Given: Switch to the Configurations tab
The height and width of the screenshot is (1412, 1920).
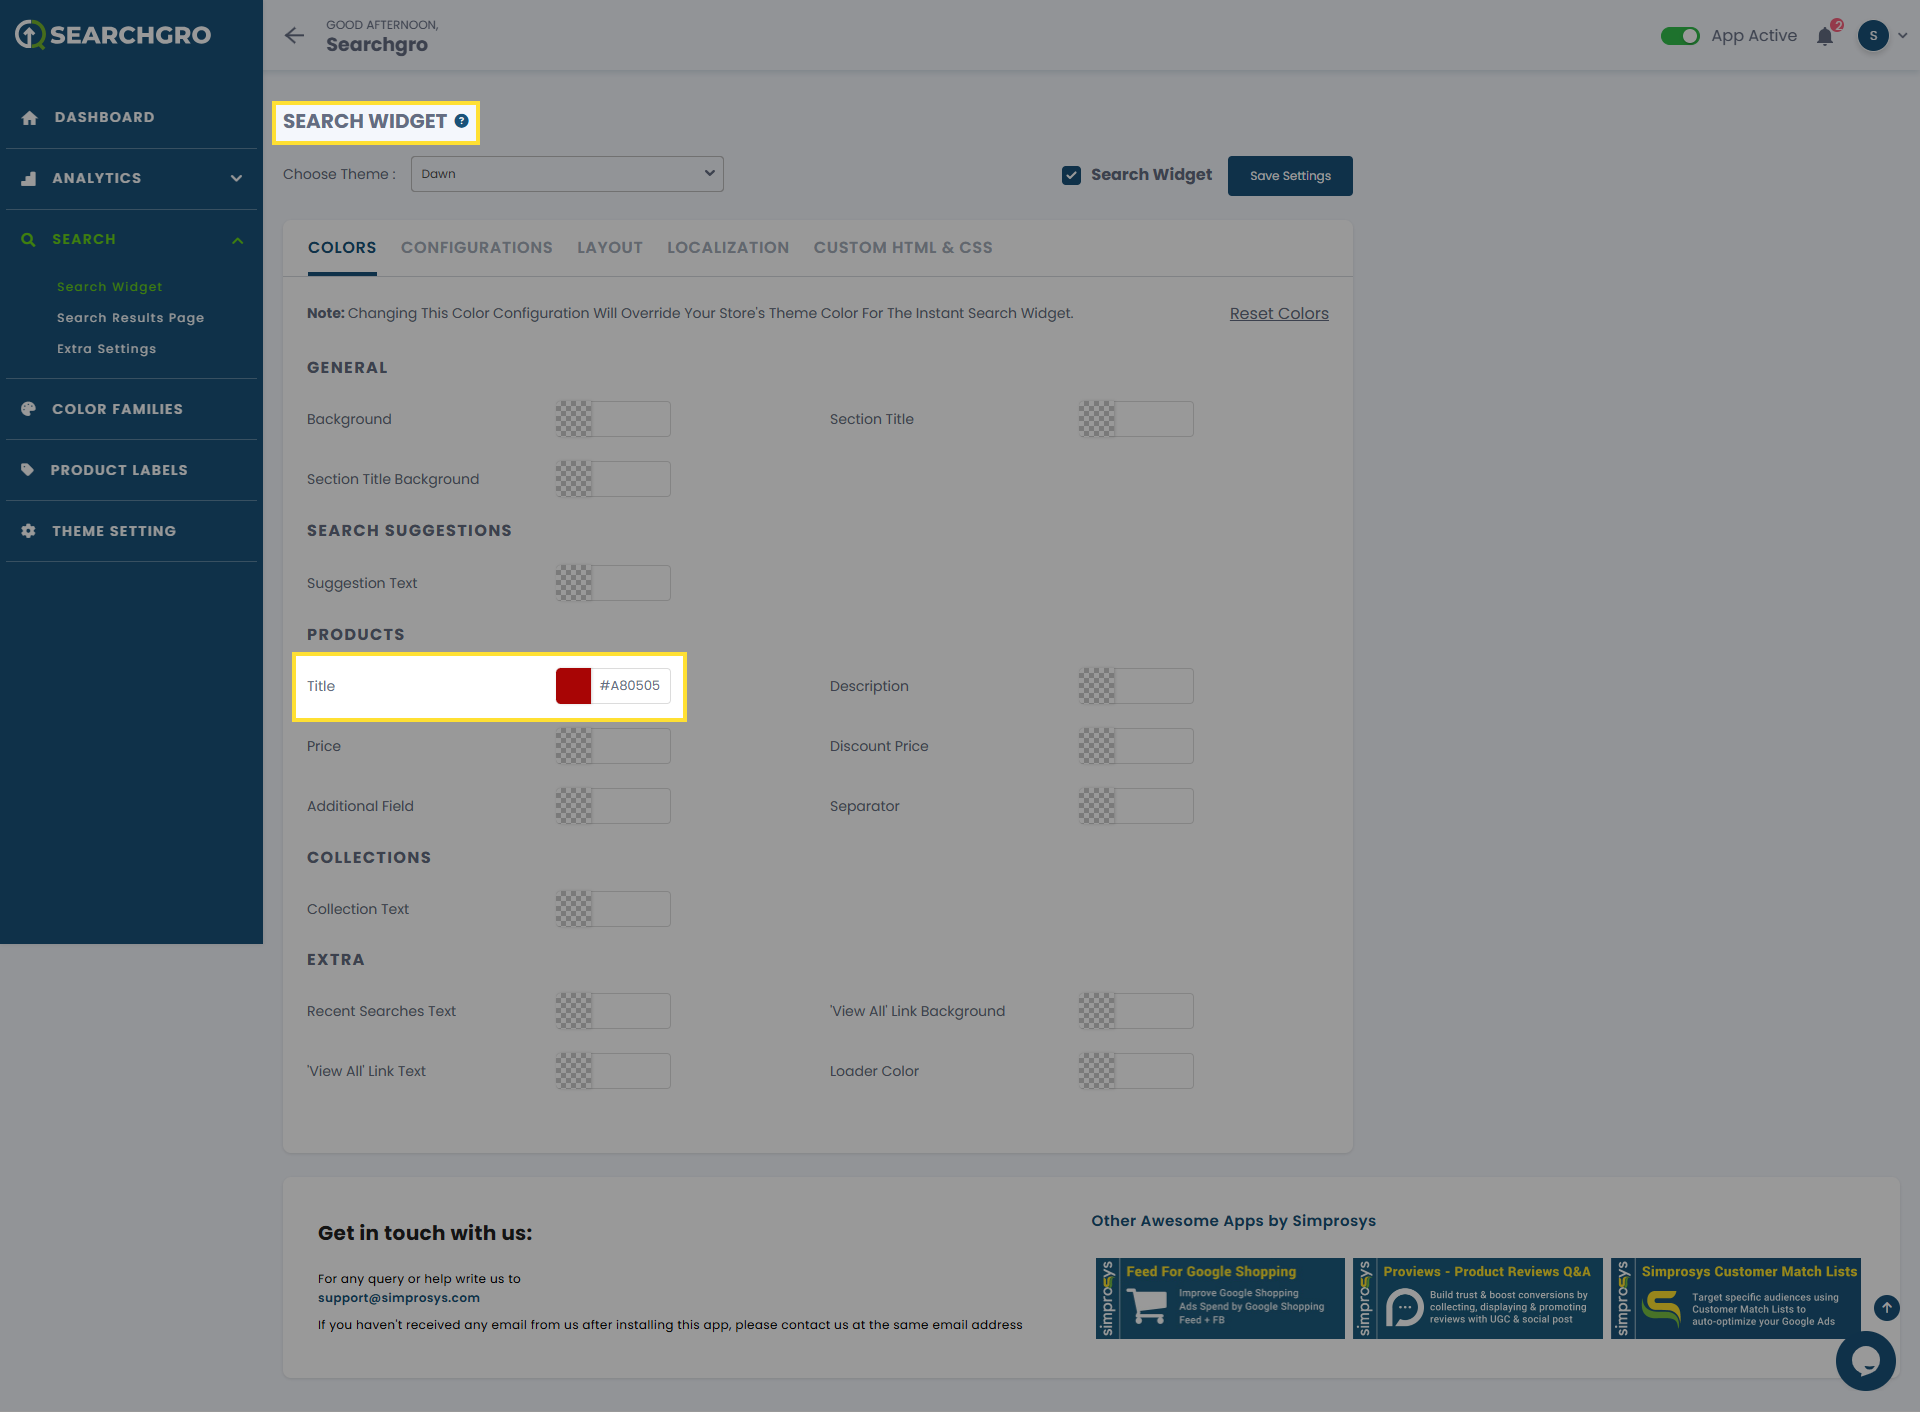Looking at the screenshot, I should pos(476,248).
